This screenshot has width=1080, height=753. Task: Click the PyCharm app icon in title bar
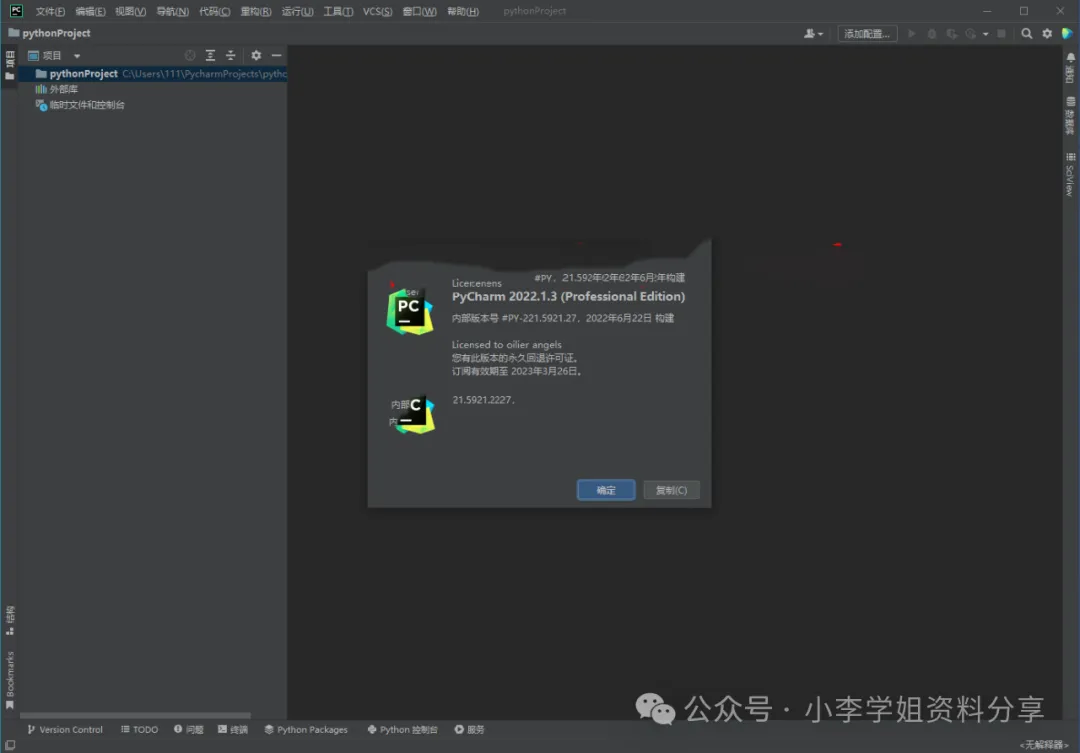coord(16,11)
